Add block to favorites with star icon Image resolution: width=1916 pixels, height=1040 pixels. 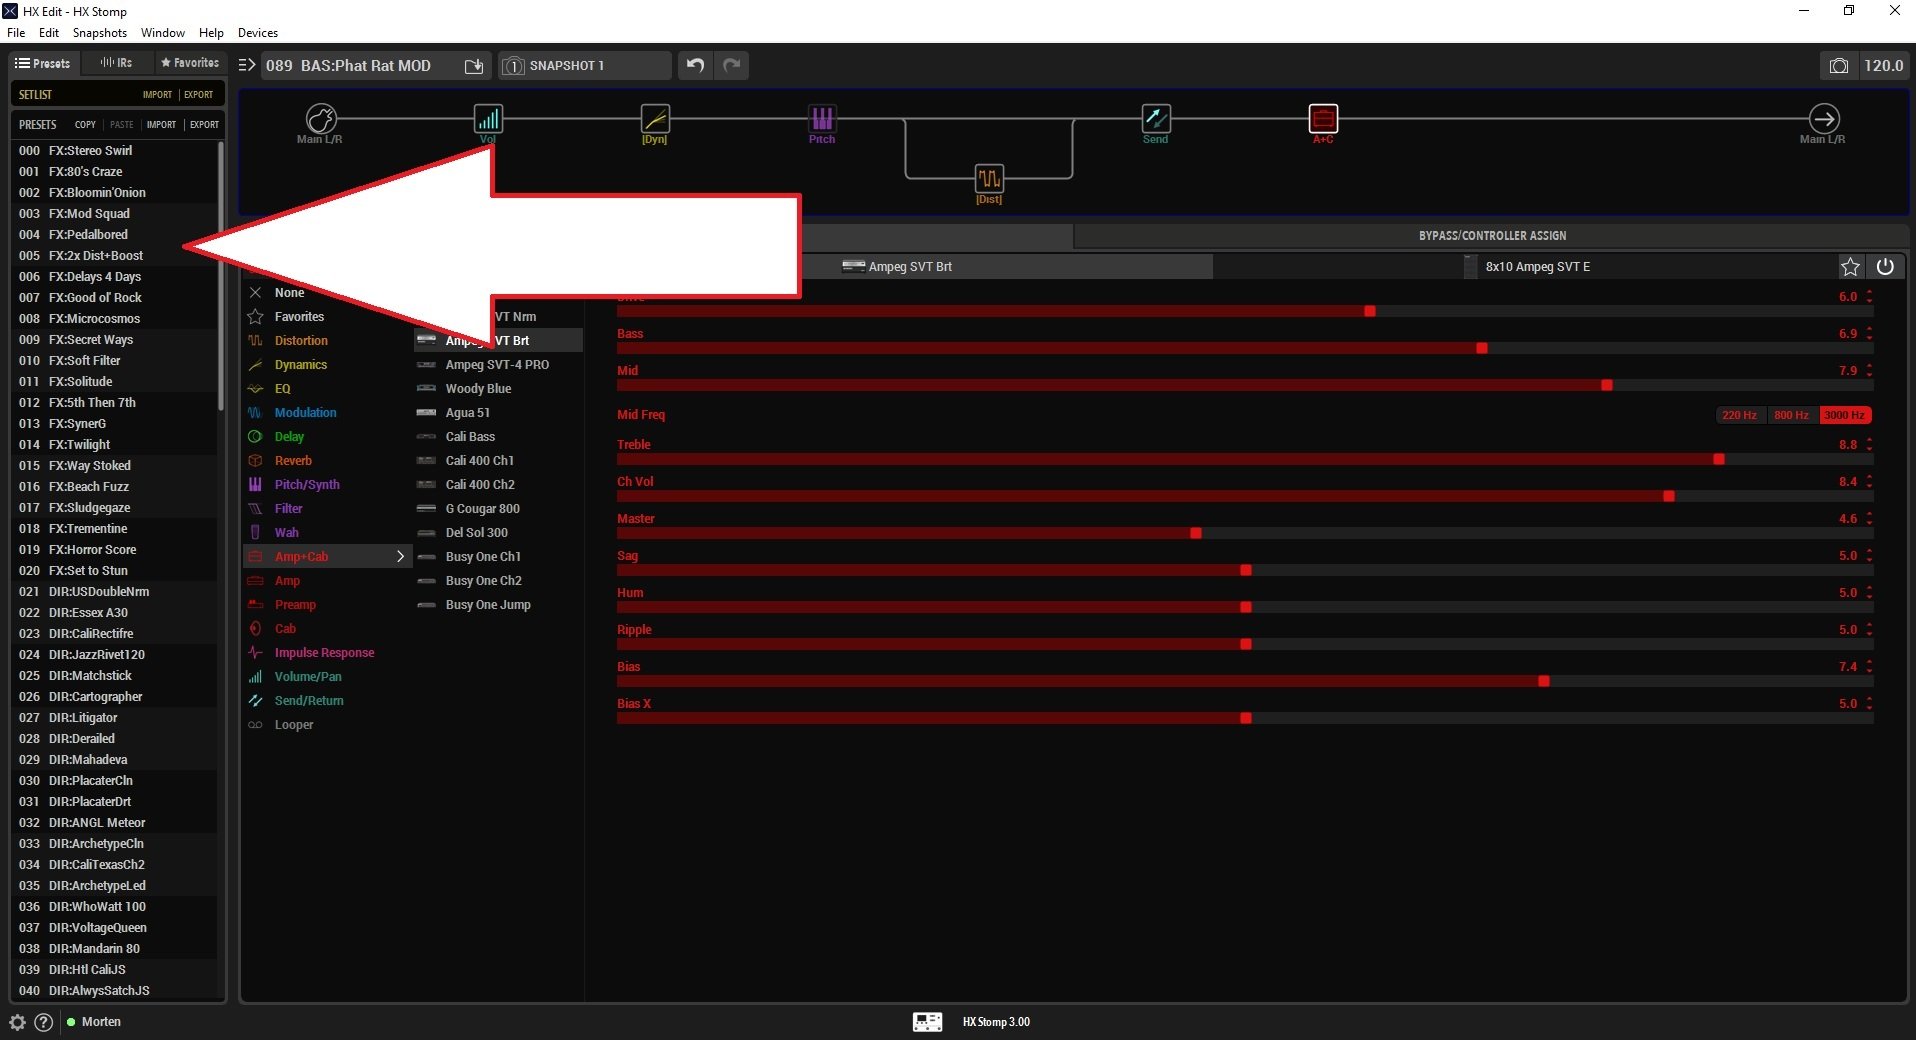tap(1850, 267)
